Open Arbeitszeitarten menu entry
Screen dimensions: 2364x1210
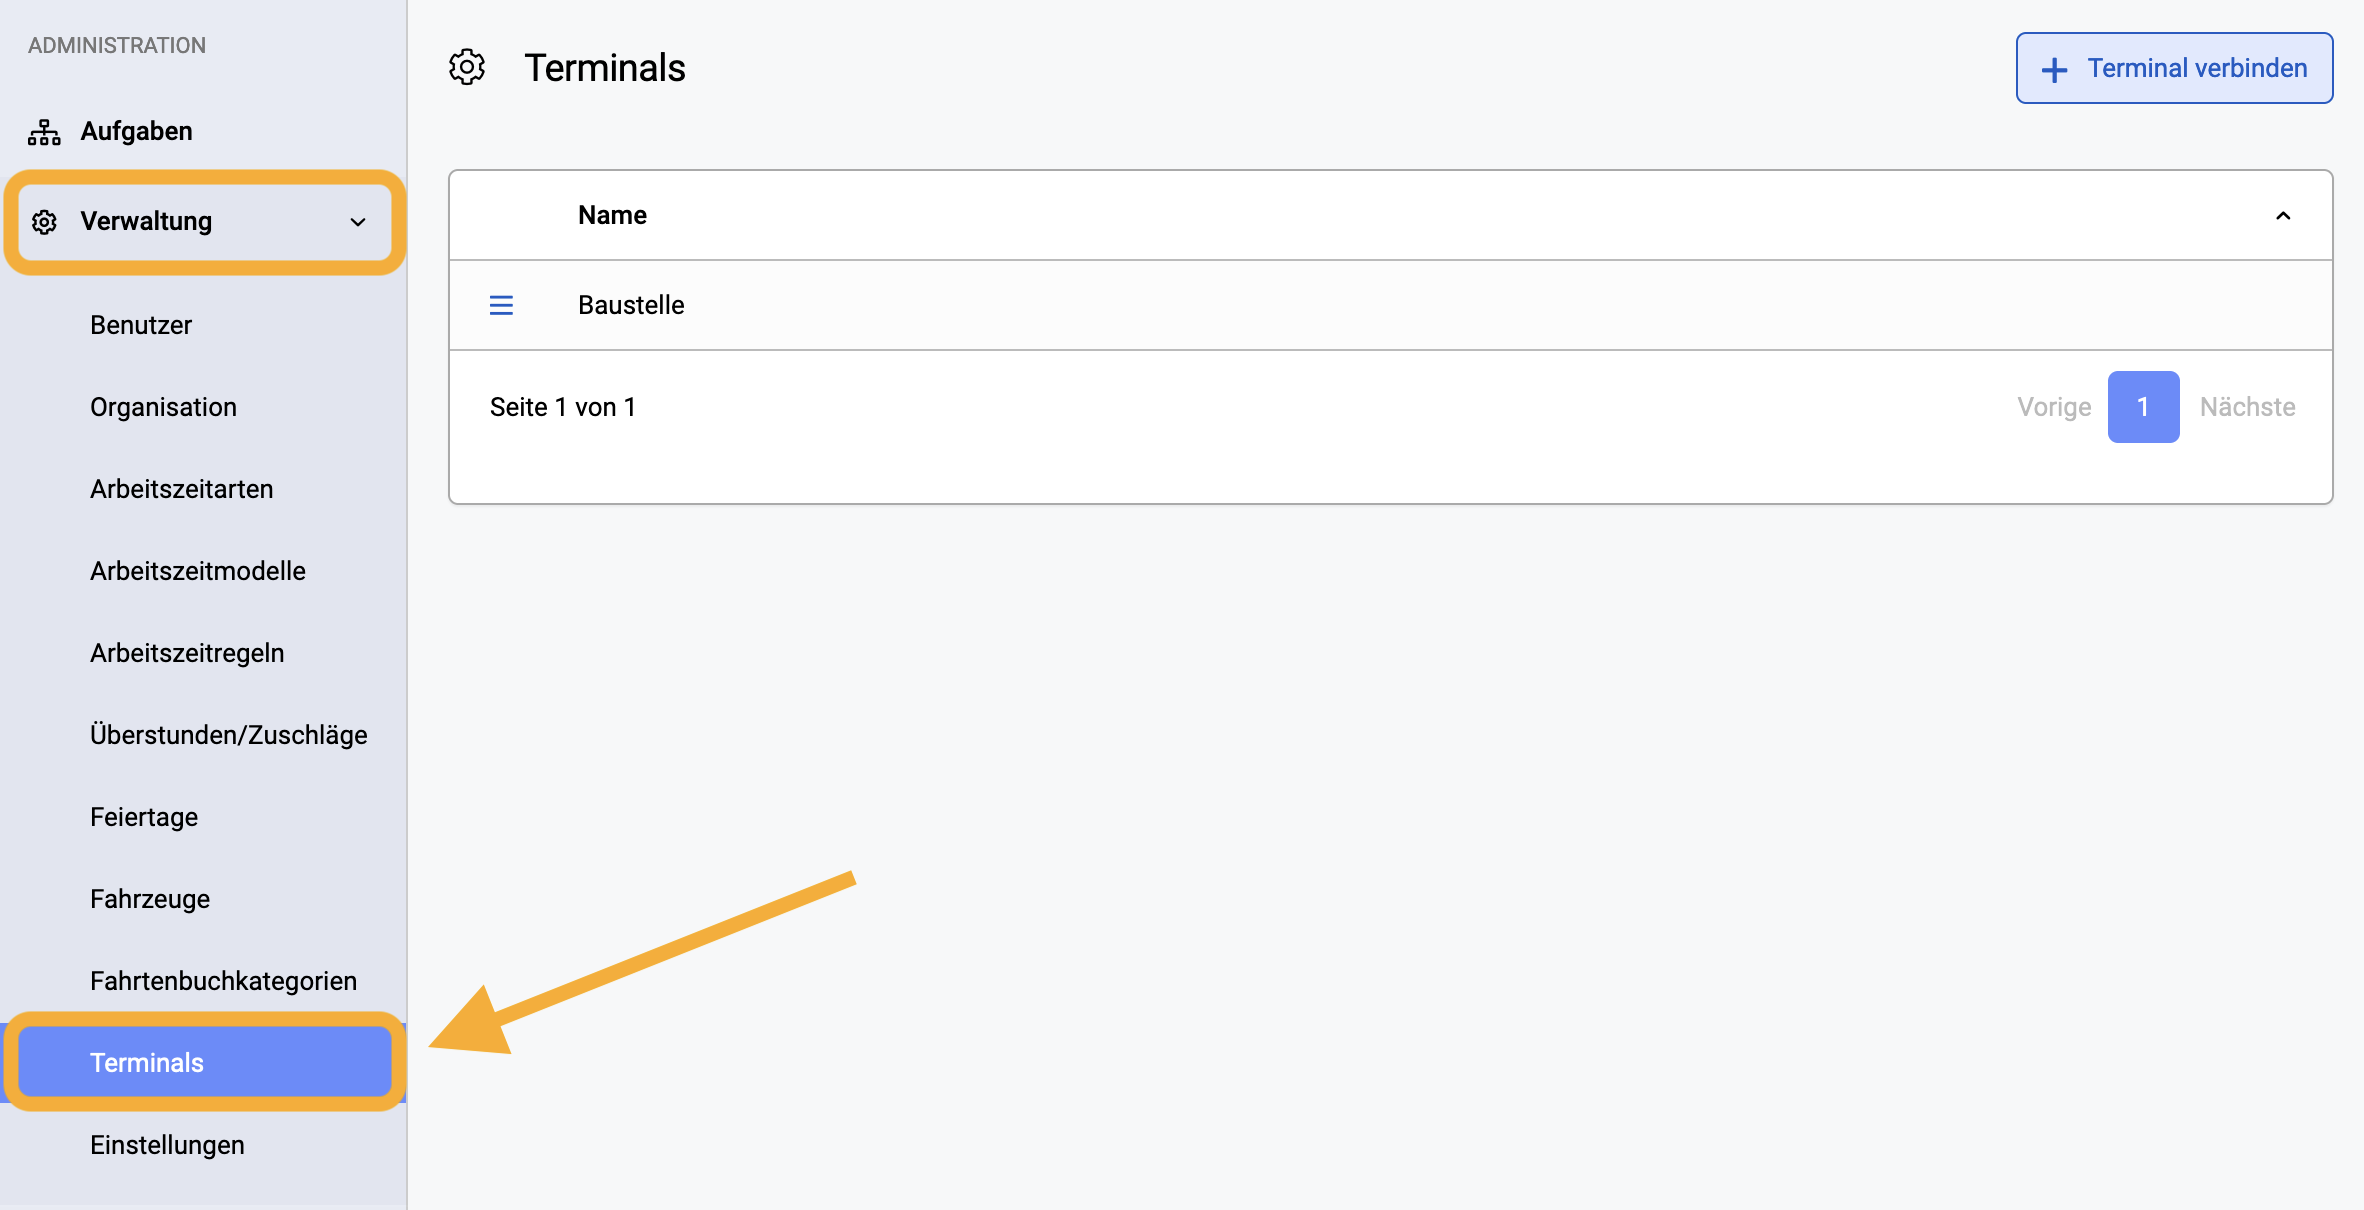pos(181,489)
